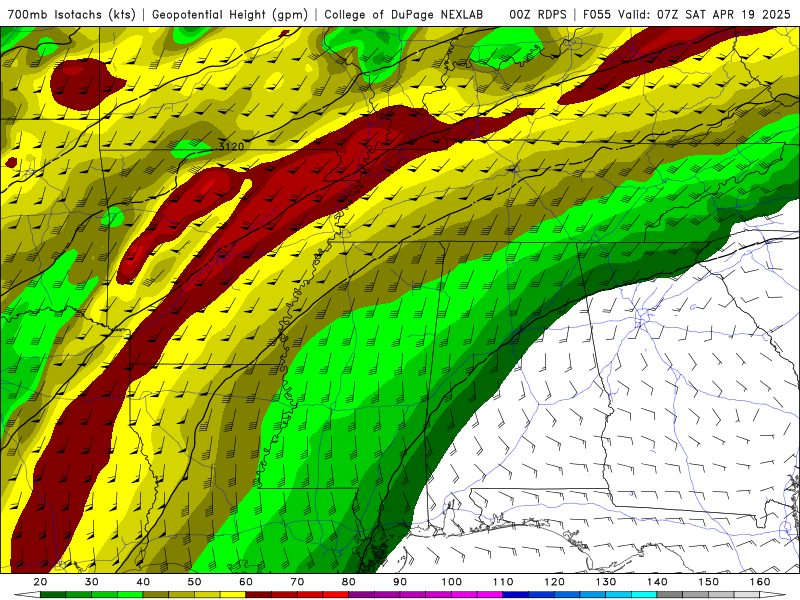Click the '60' value on the color scale

[246, 582]
